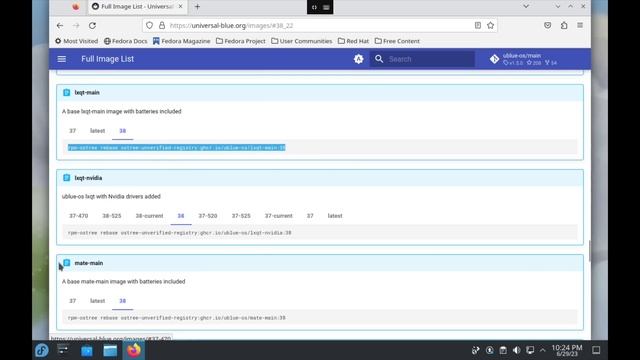
Task: Click the padlock site security icon
Action: (162, 25)
